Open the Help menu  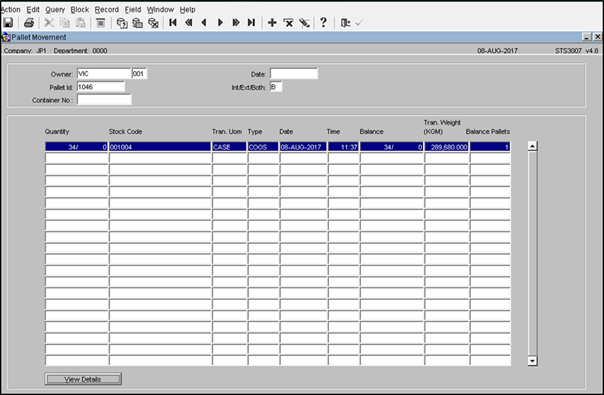(x=188, y=9)
